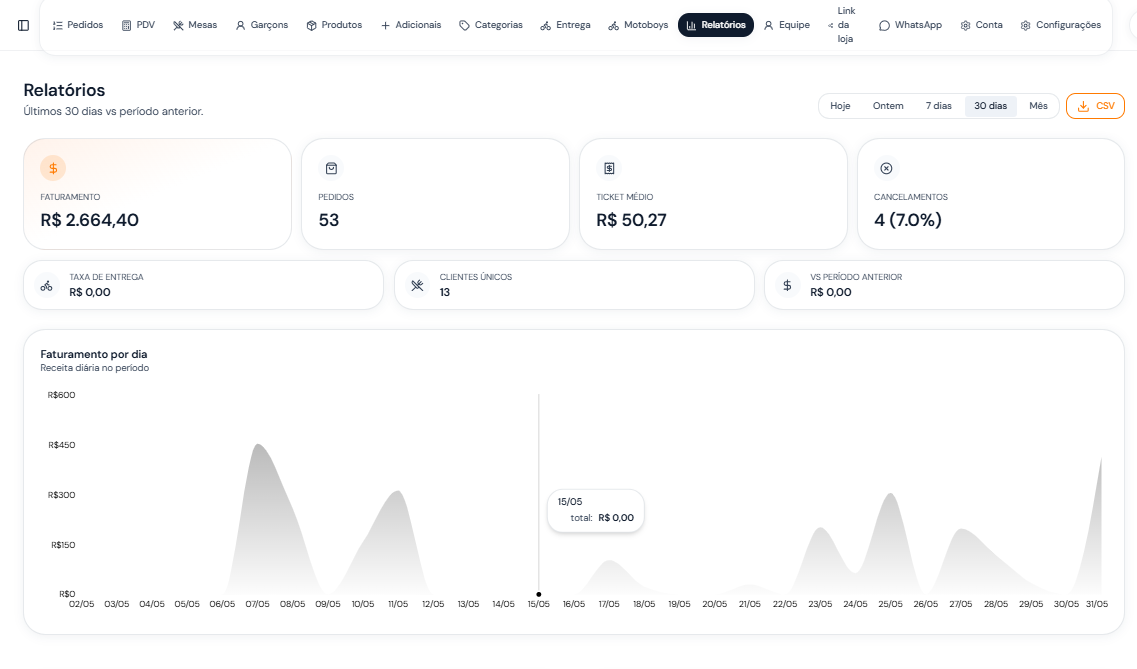
Task: Click the Pedidos shopping bag icon
Action: pos(331,168)
